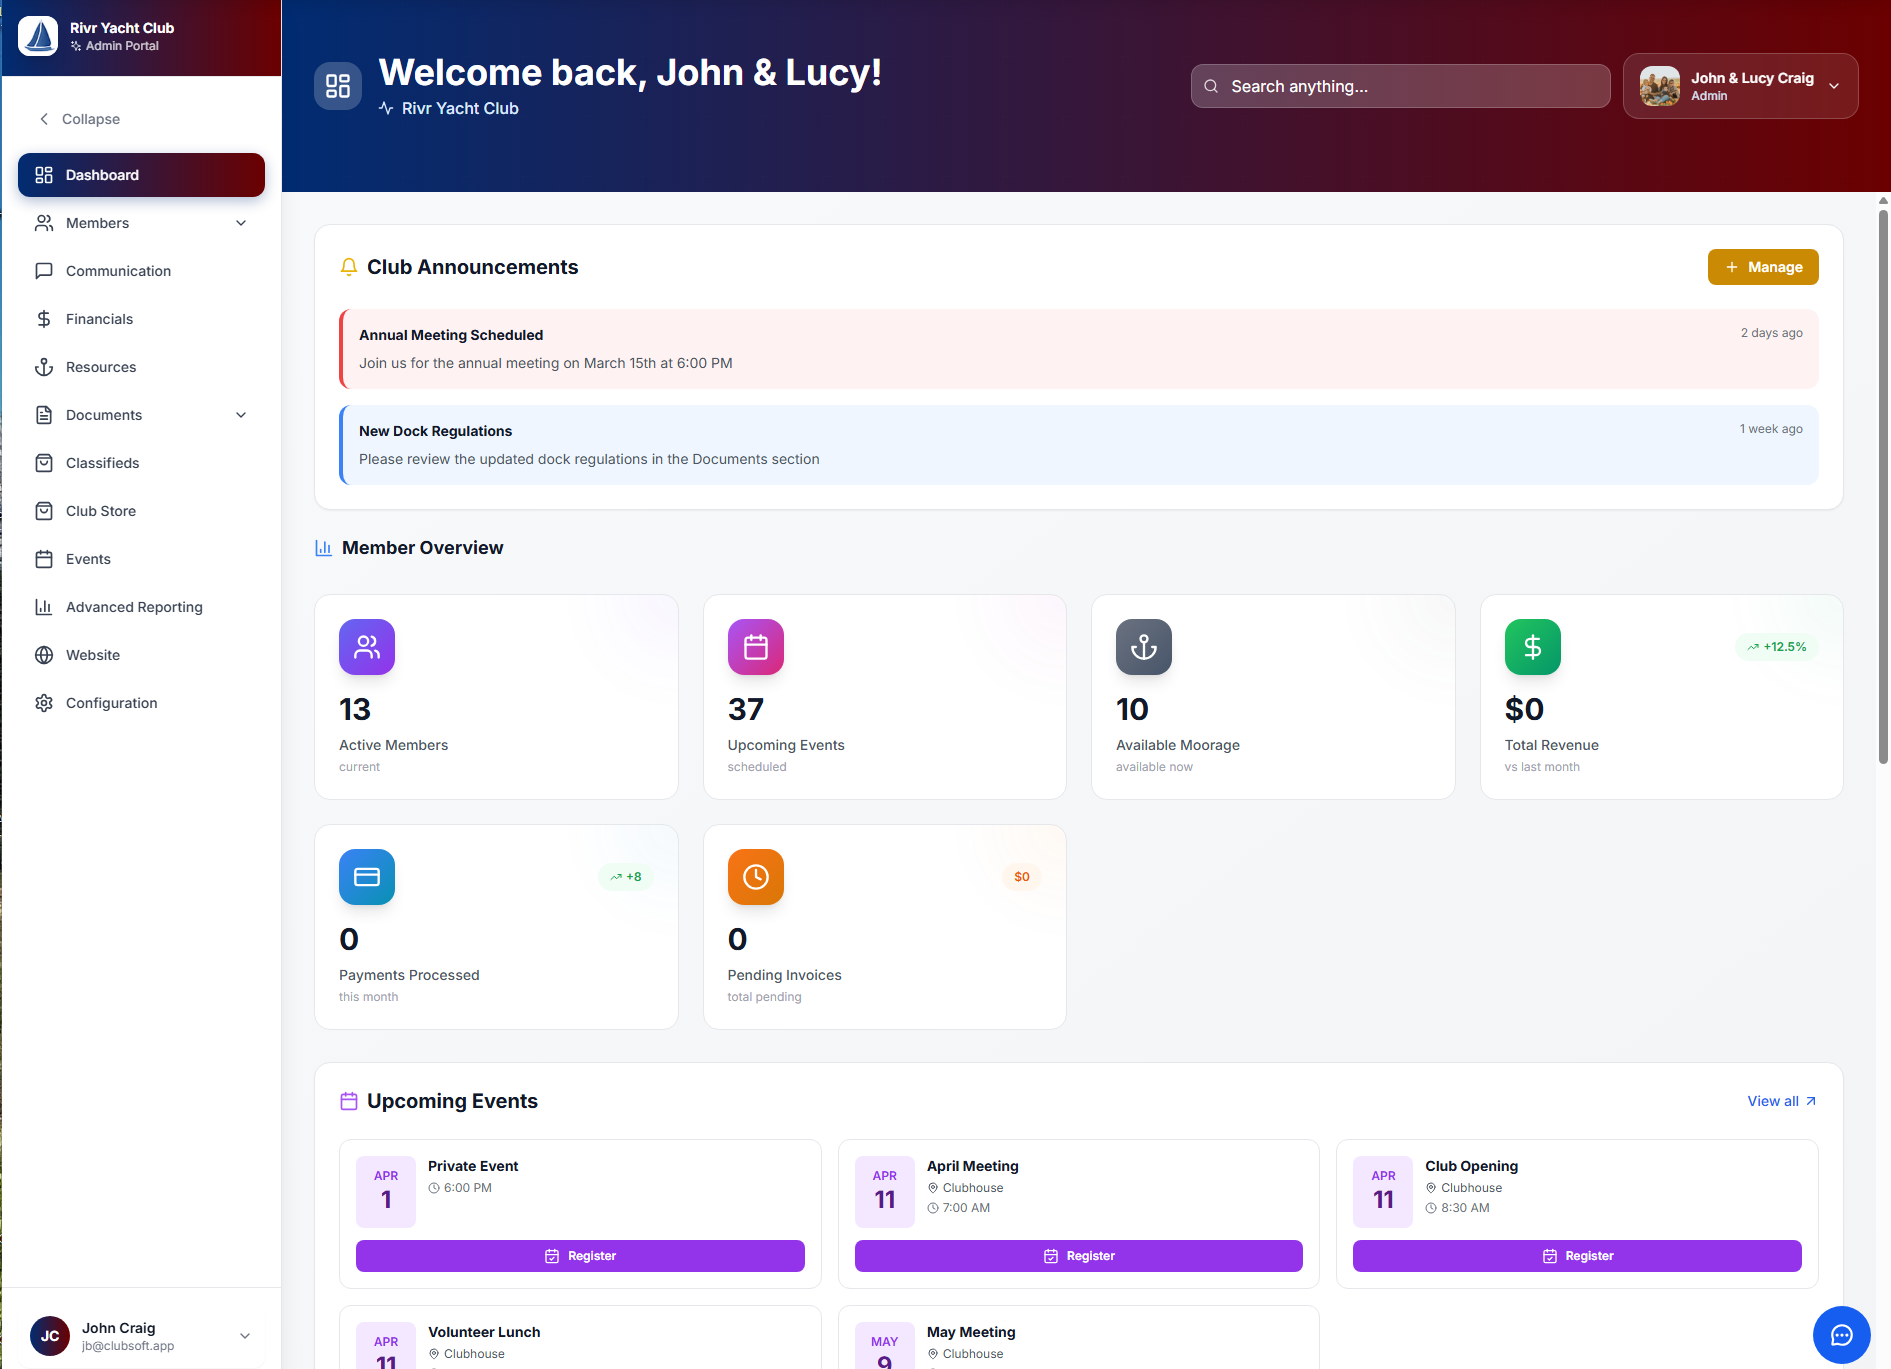Open the chat bubble support widget

click(x=1842, y=1335)
